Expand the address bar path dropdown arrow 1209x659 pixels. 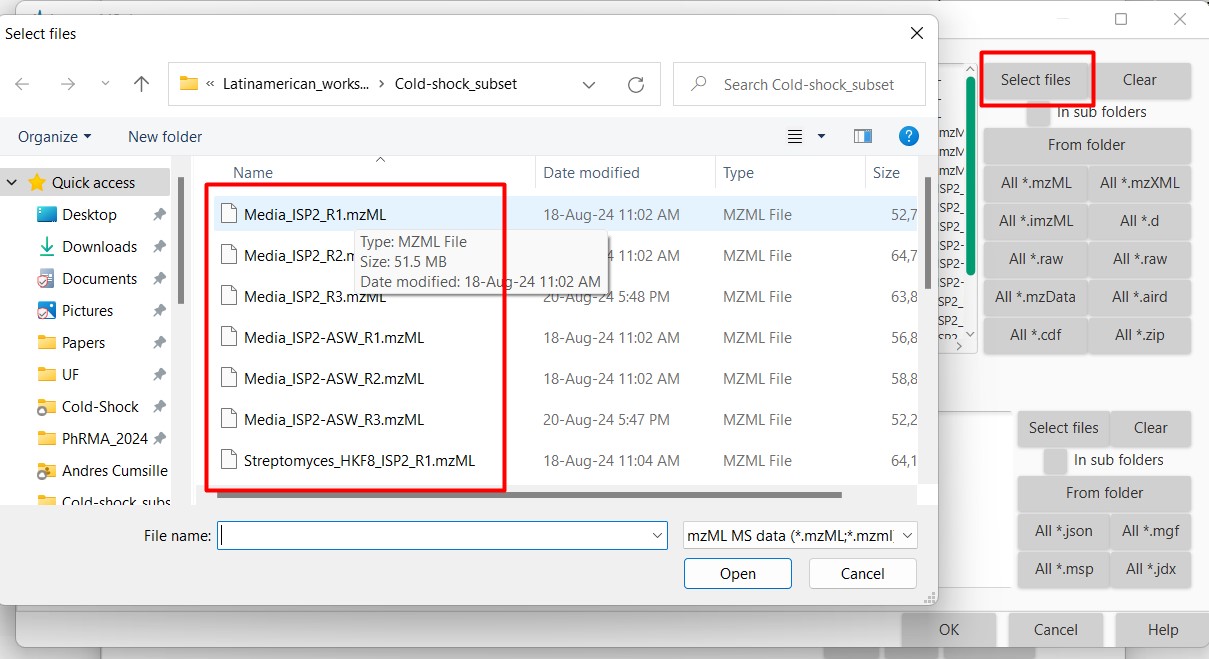point(589,85)
